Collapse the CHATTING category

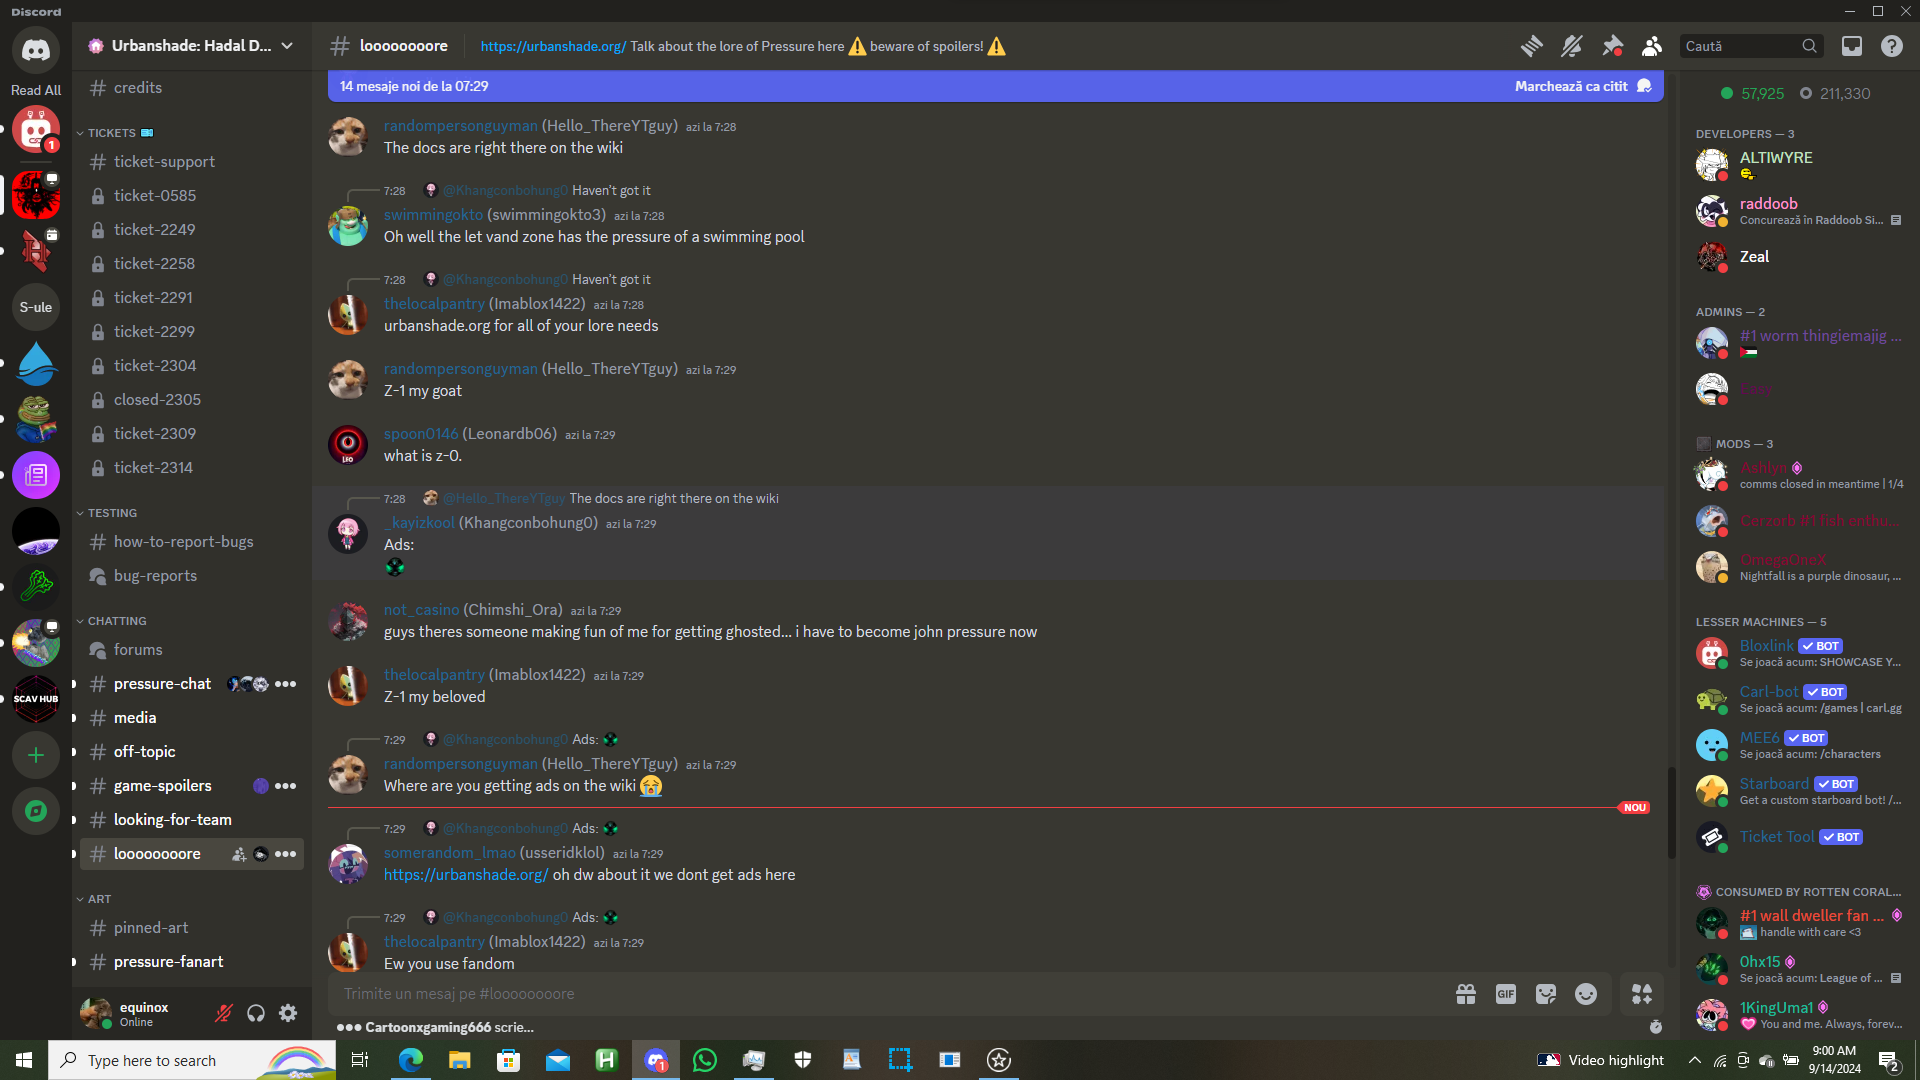(116, 621)
